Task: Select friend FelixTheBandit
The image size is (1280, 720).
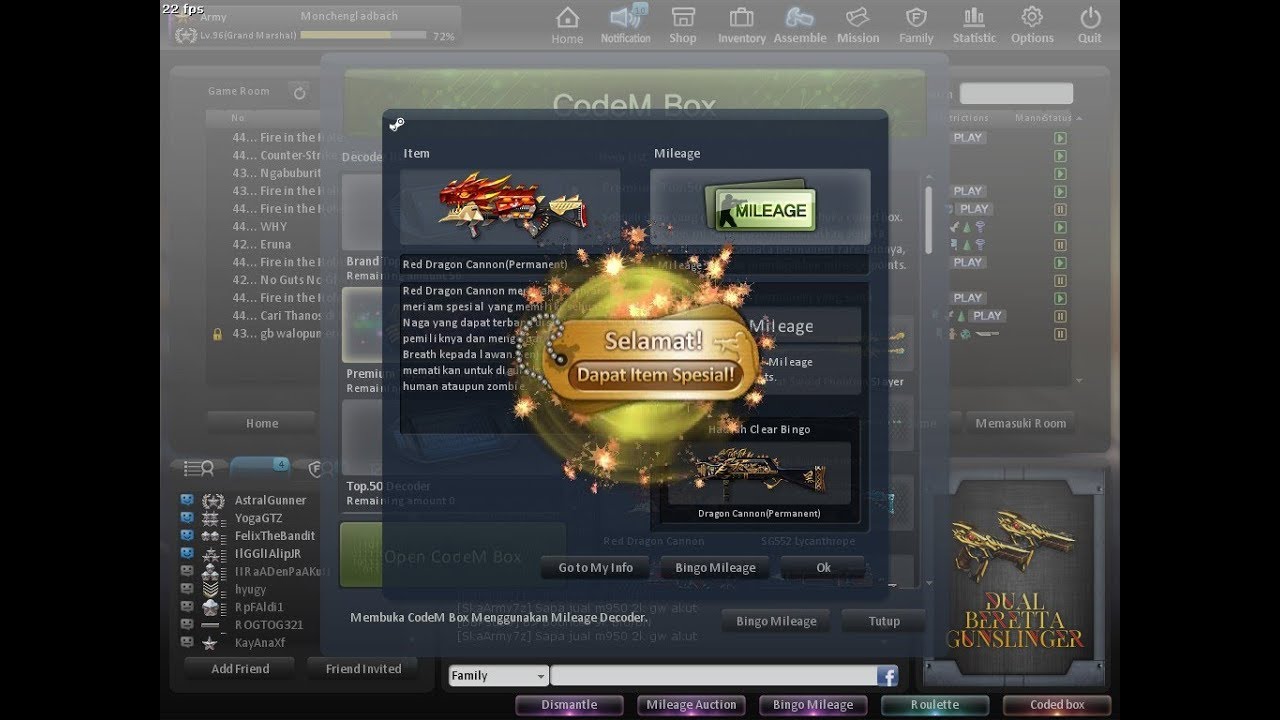Action: pos(275,536)
